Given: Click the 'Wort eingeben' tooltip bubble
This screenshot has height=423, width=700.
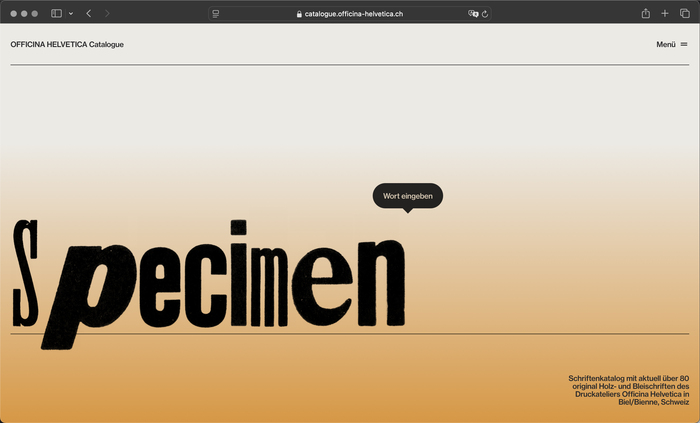Looking at the screenshot, I should tap(407, 196).
